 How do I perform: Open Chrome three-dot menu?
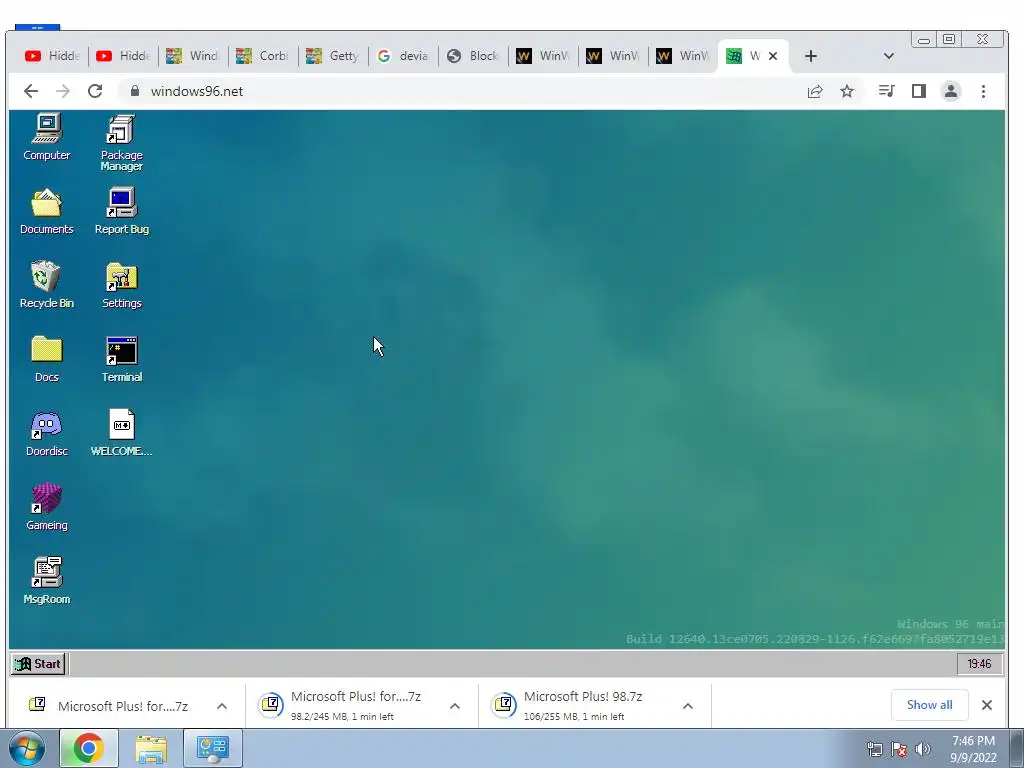984,91
